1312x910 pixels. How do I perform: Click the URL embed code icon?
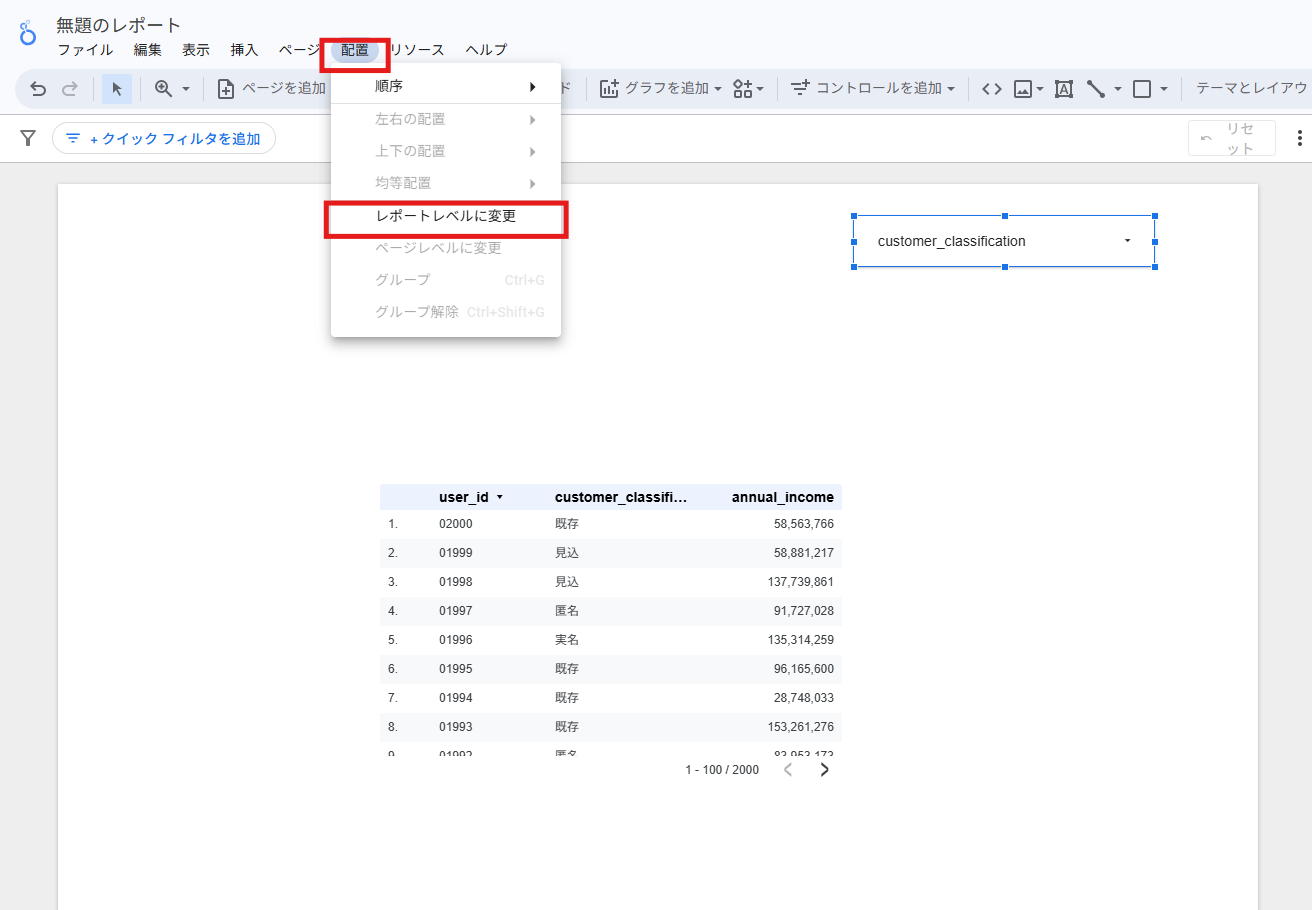pyautogui.click(x=991, y=89)
